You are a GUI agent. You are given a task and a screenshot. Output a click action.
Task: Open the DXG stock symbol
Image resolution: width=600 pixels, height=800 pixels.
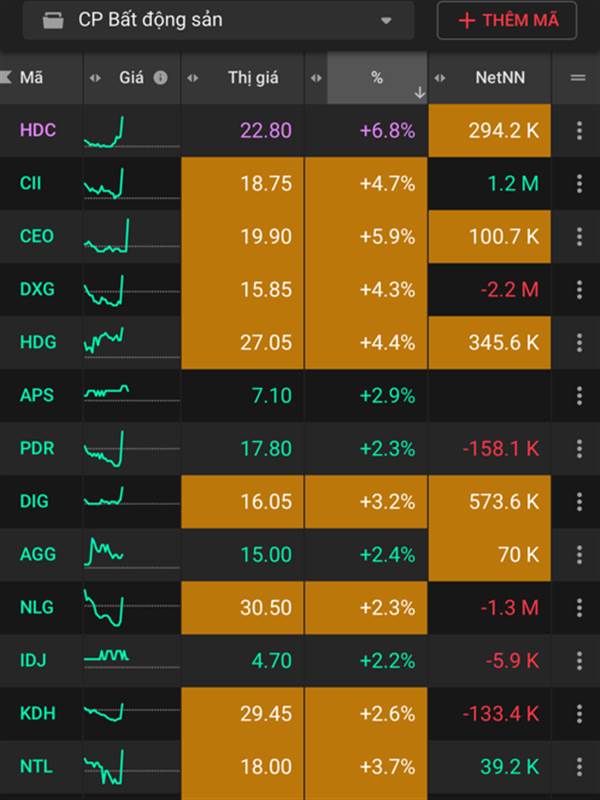click(37, 290)
